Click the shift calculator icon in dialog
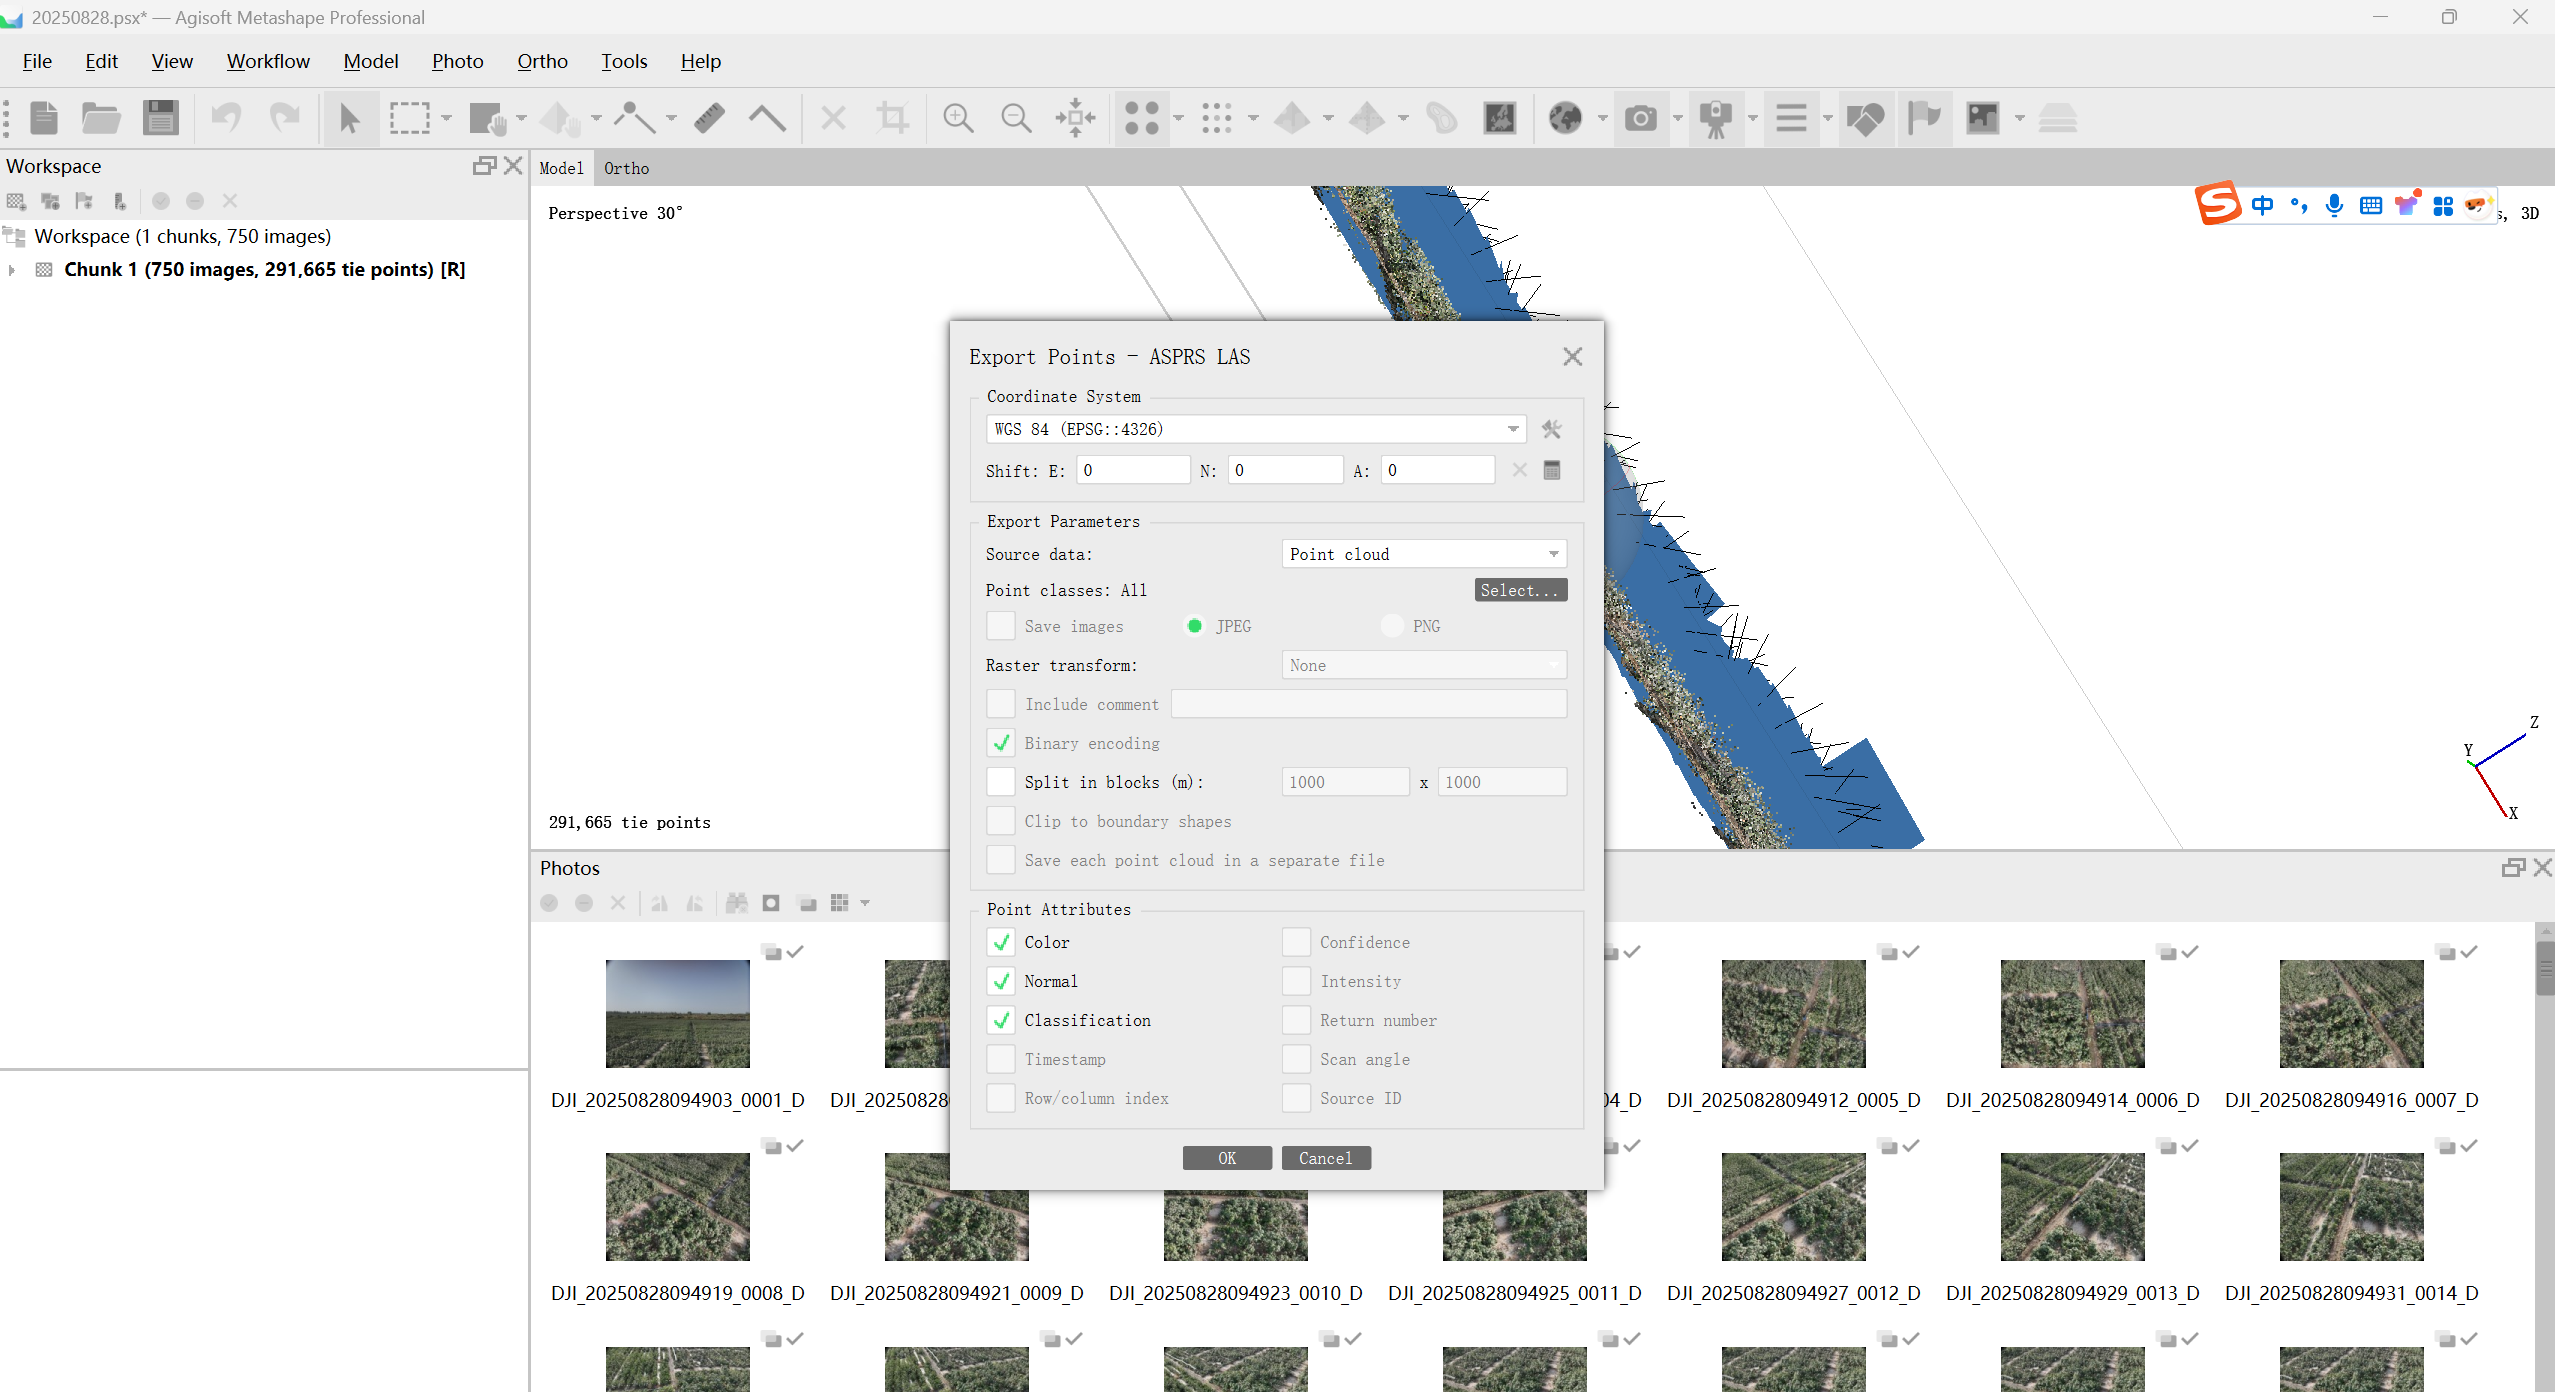The height and width of the screenshot is (1392, 2555). pos(1552,470)
